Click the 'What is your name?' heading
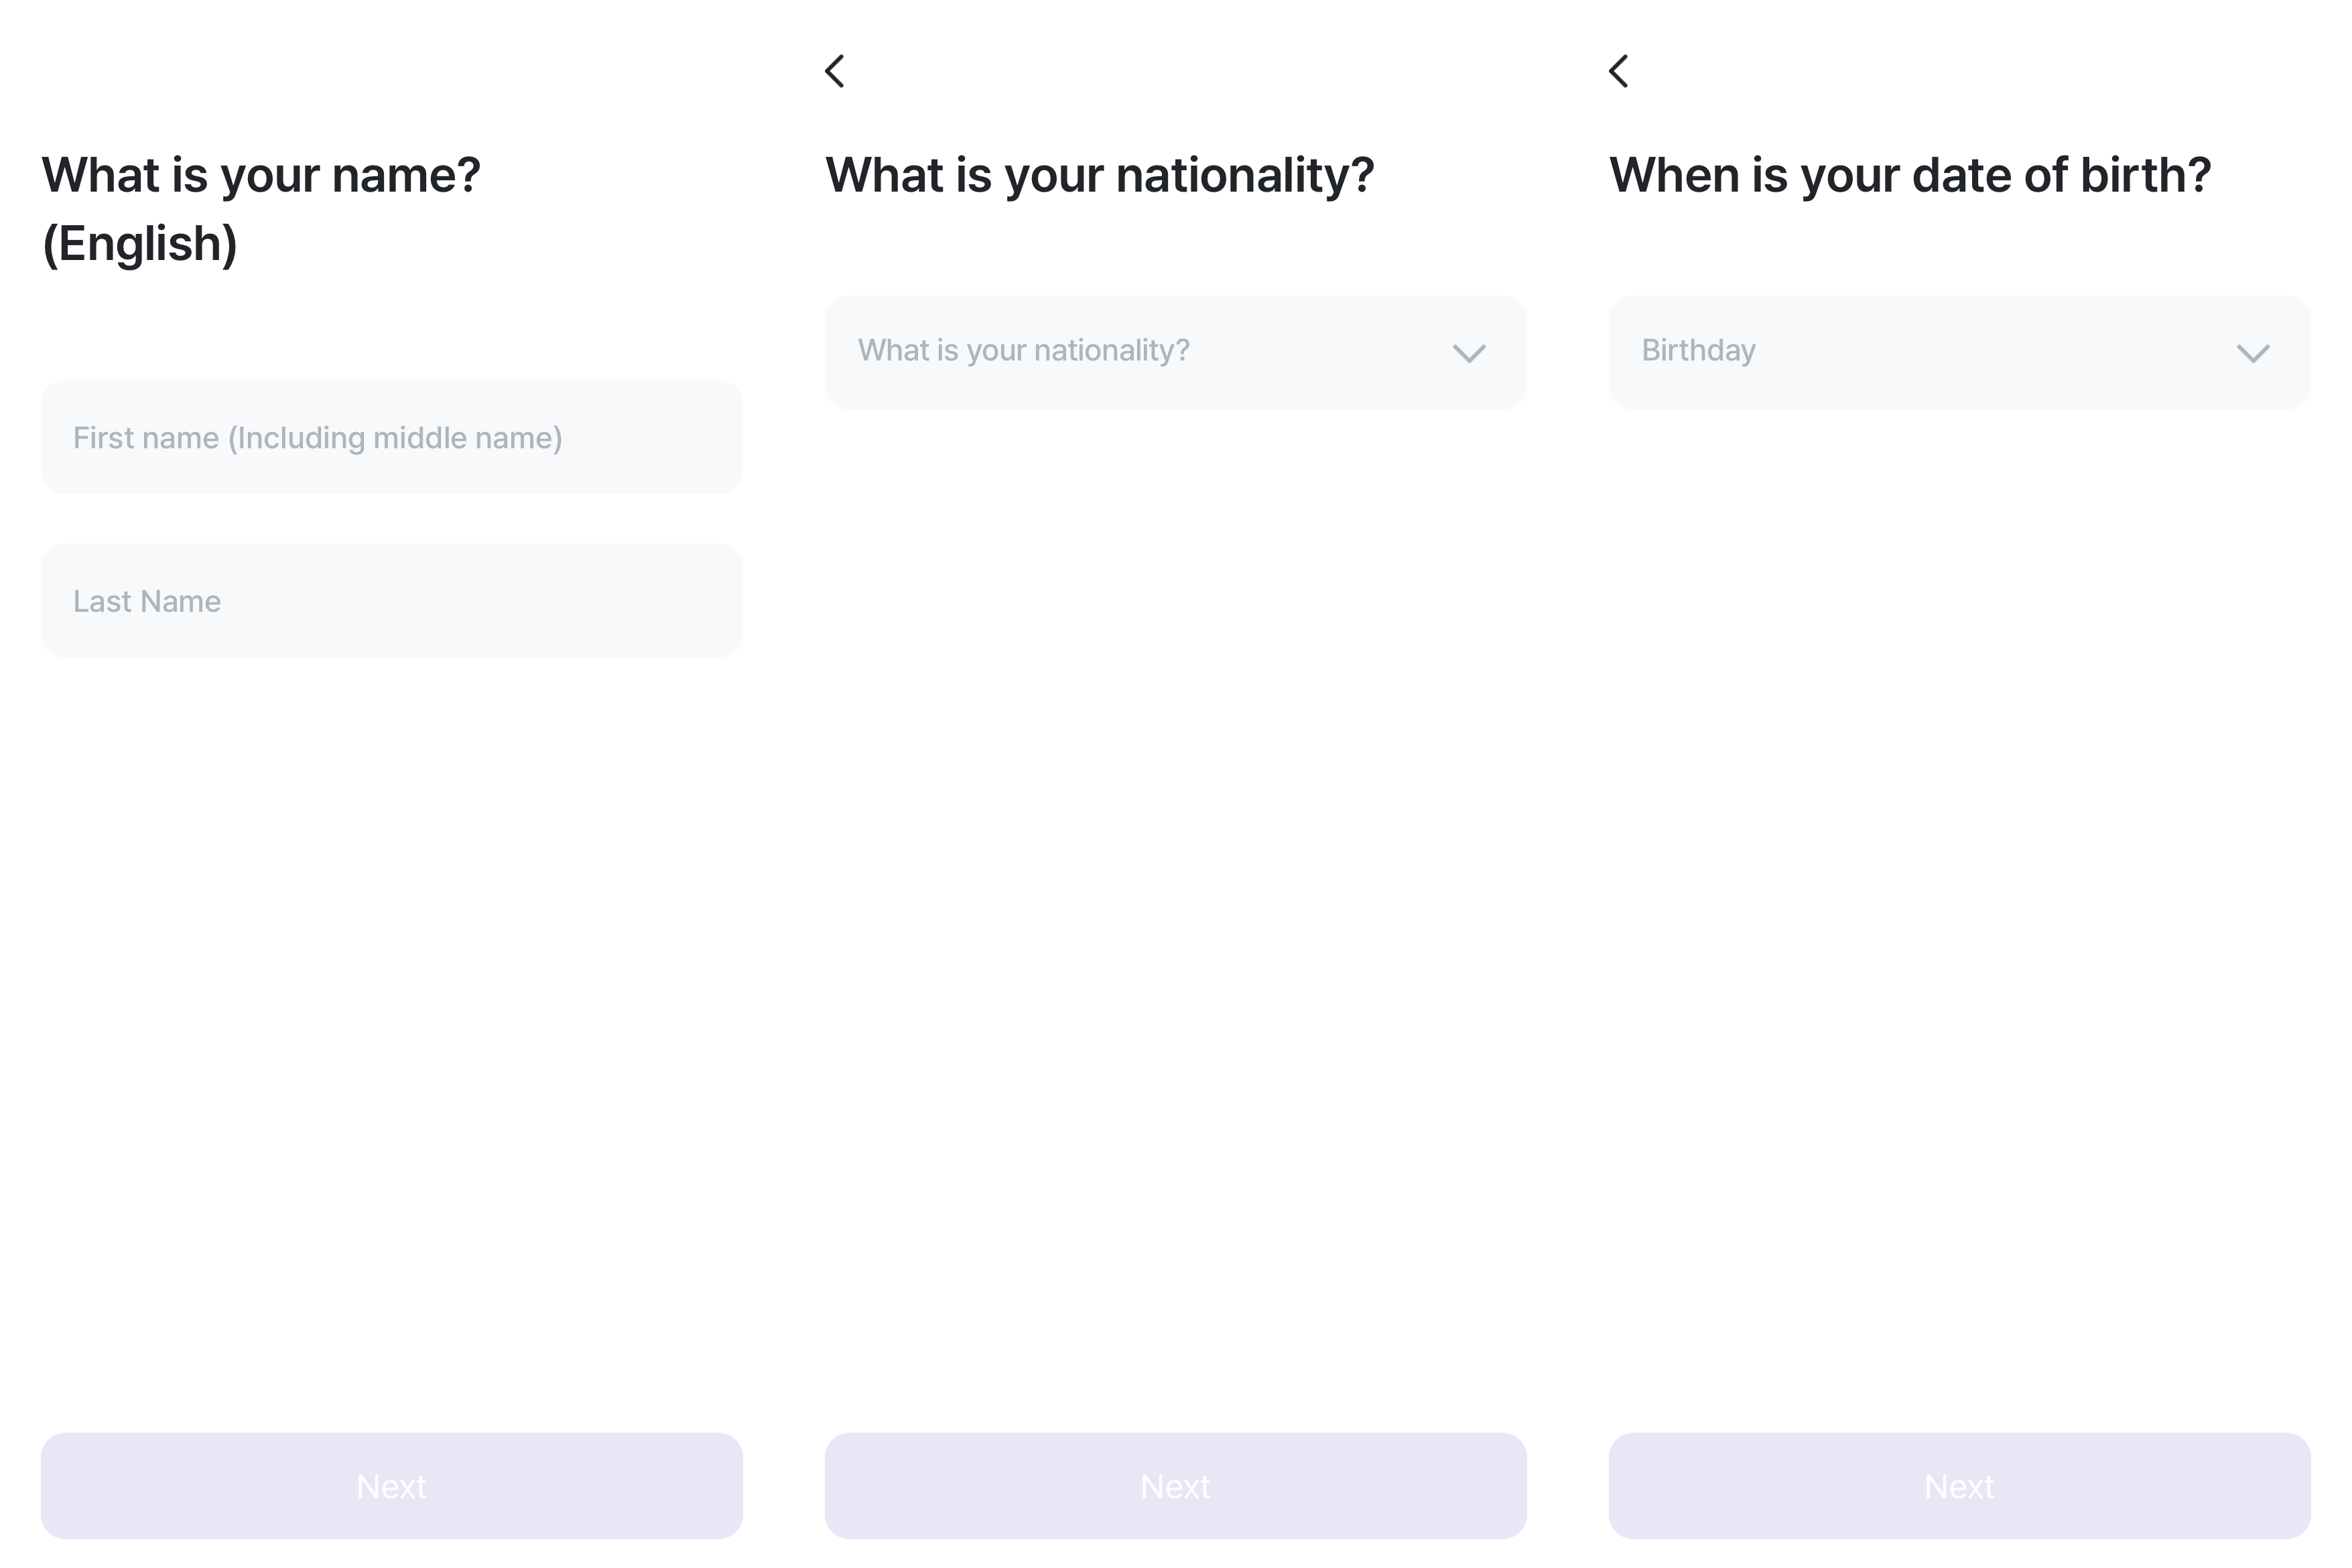The width and height of the screenshot is (2352, 1568). (x=261, y=176)
